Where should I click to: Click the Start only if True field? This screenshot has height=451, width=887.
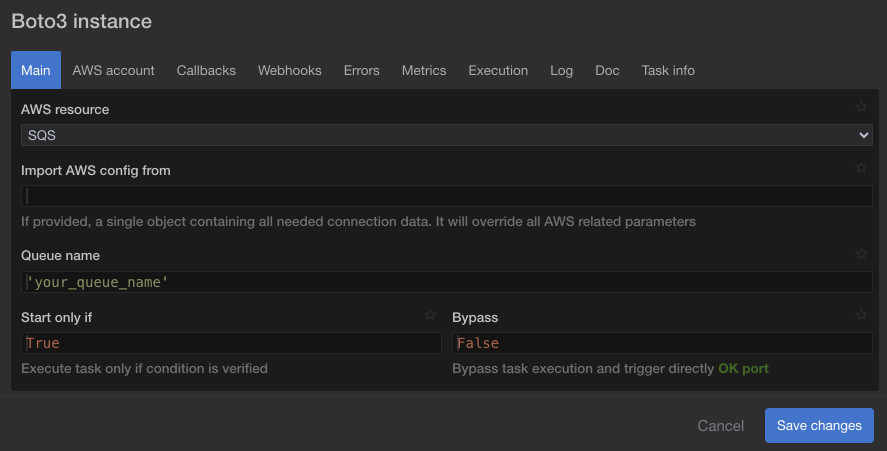231,343
